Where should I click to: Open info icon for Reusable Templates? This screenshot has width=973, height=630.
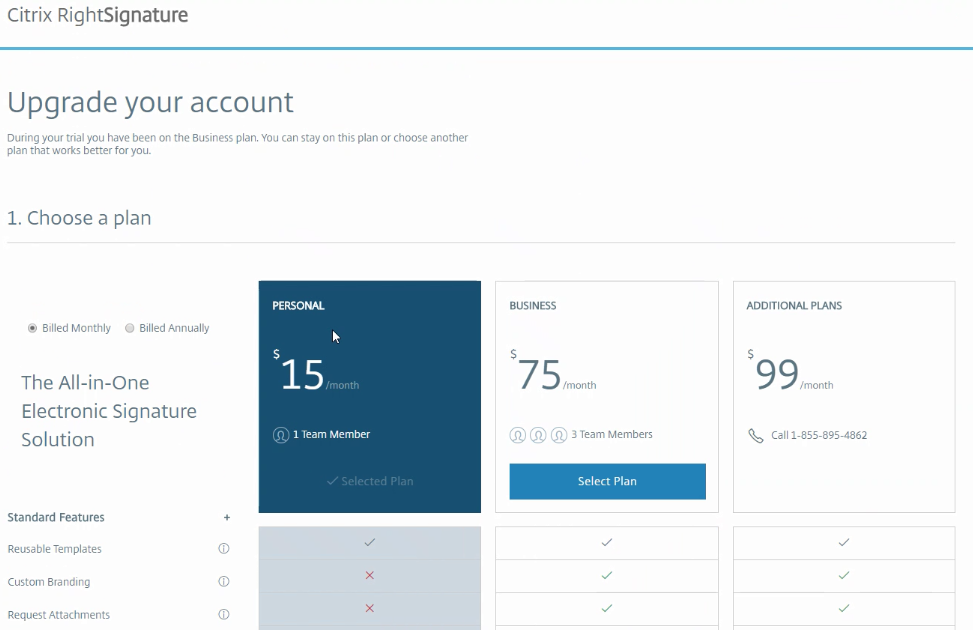(224, 549)
